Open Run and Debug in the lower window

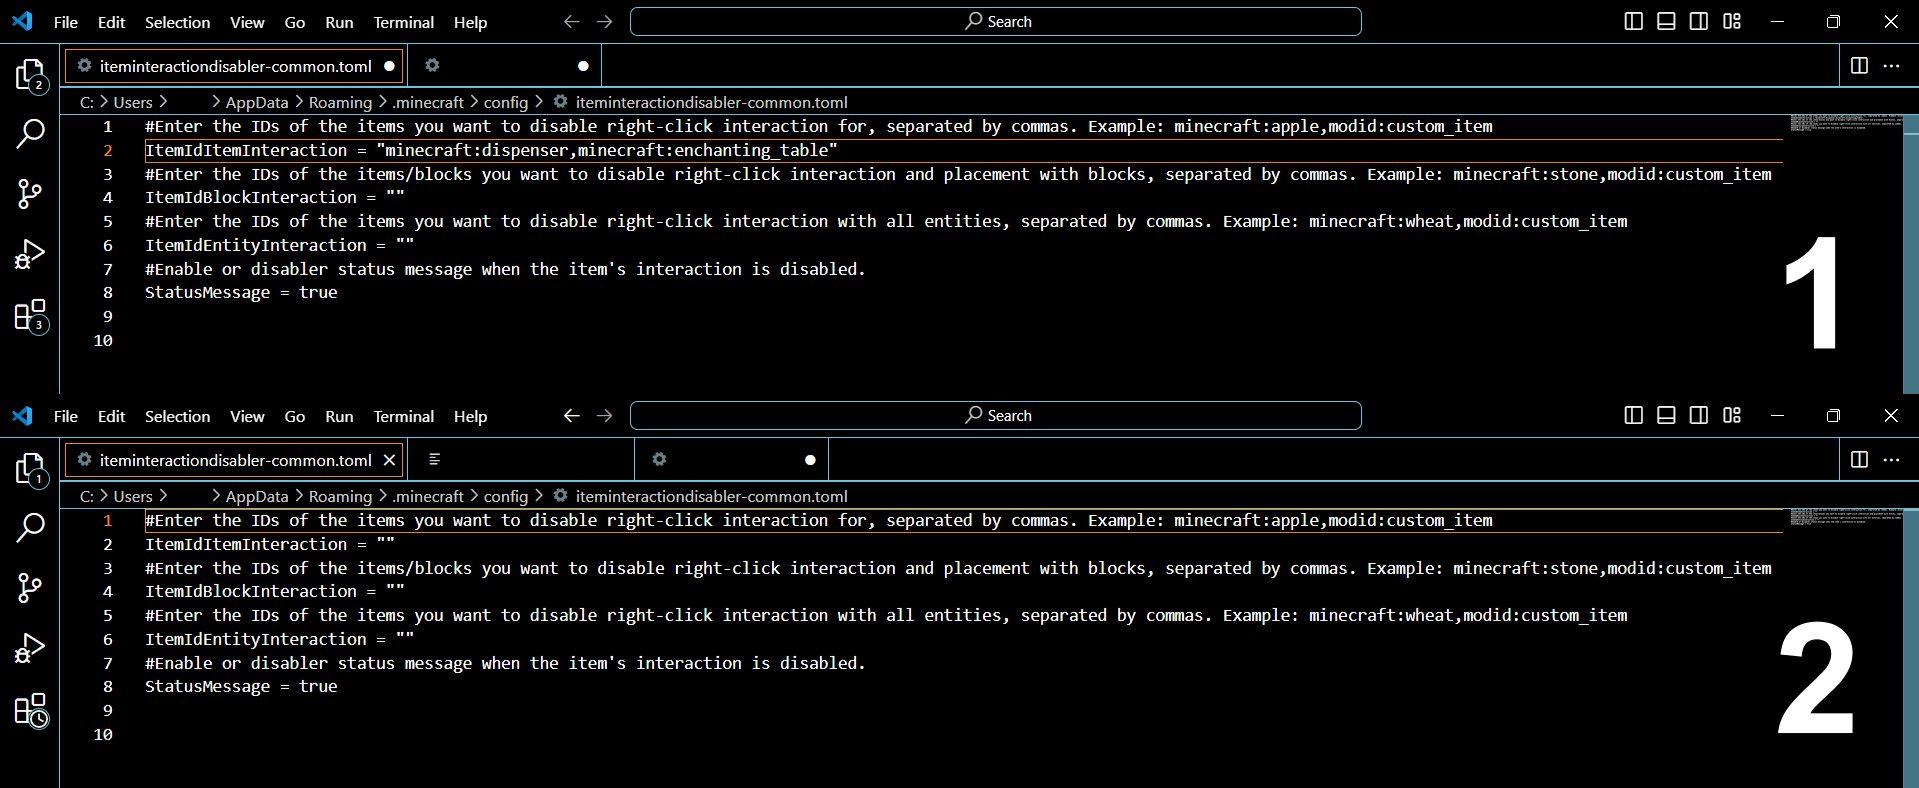click(30, 648)
